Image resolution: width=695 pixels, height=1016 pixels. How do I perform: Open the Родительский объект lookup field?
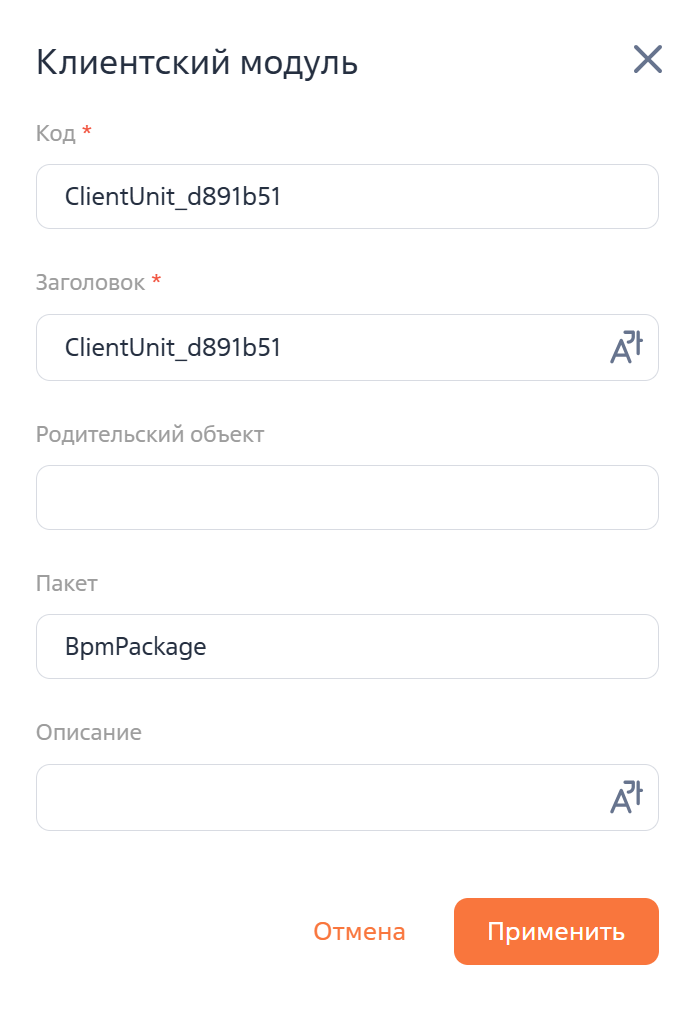347,497
